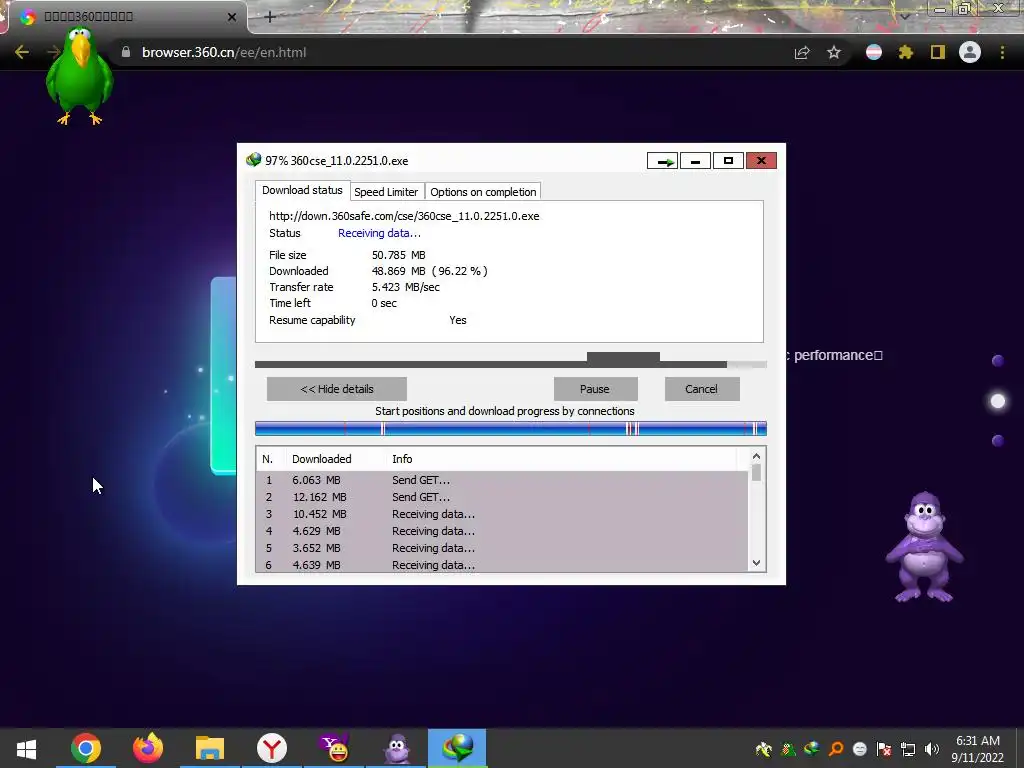Close the 360 browser tab
The height and width of the screenshot is (768, 1024).
[x=232, y=17]
